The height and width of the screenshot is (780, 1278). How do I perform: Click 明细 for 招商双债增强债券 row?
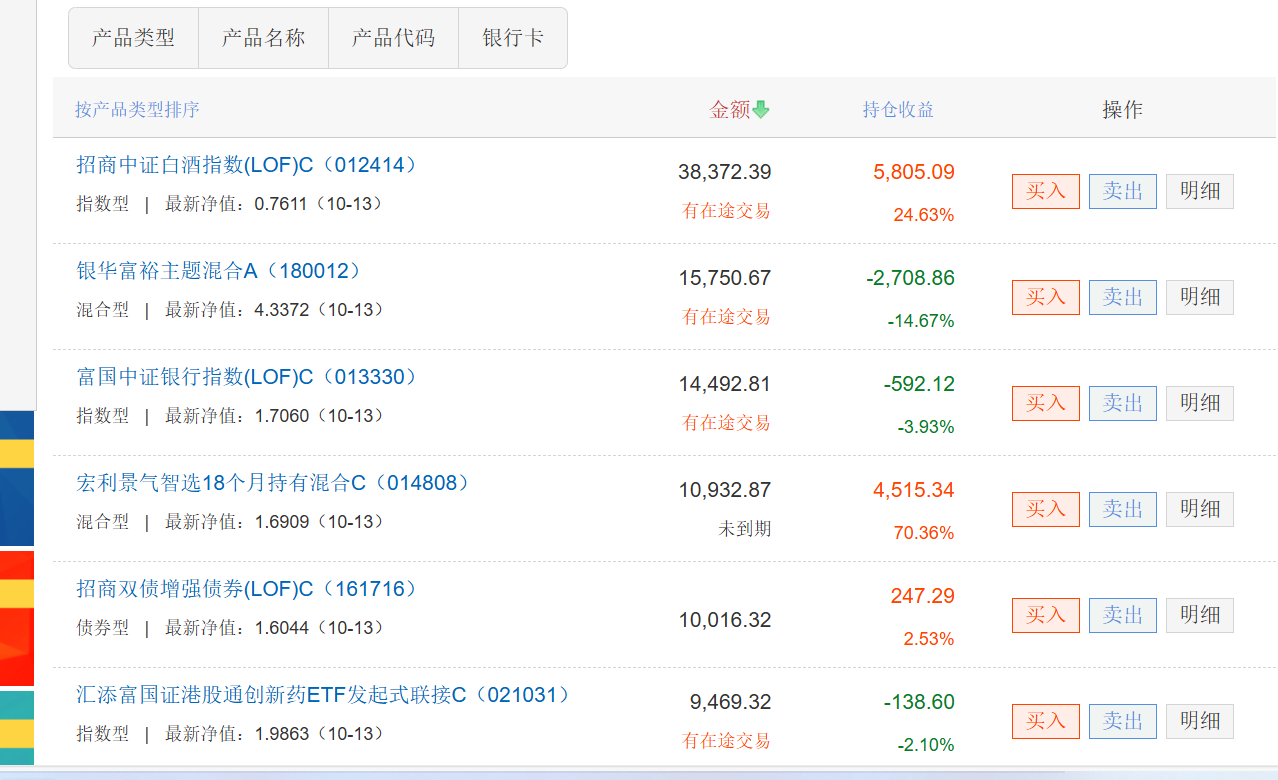pyautogui.click(x=1200, y=615)
